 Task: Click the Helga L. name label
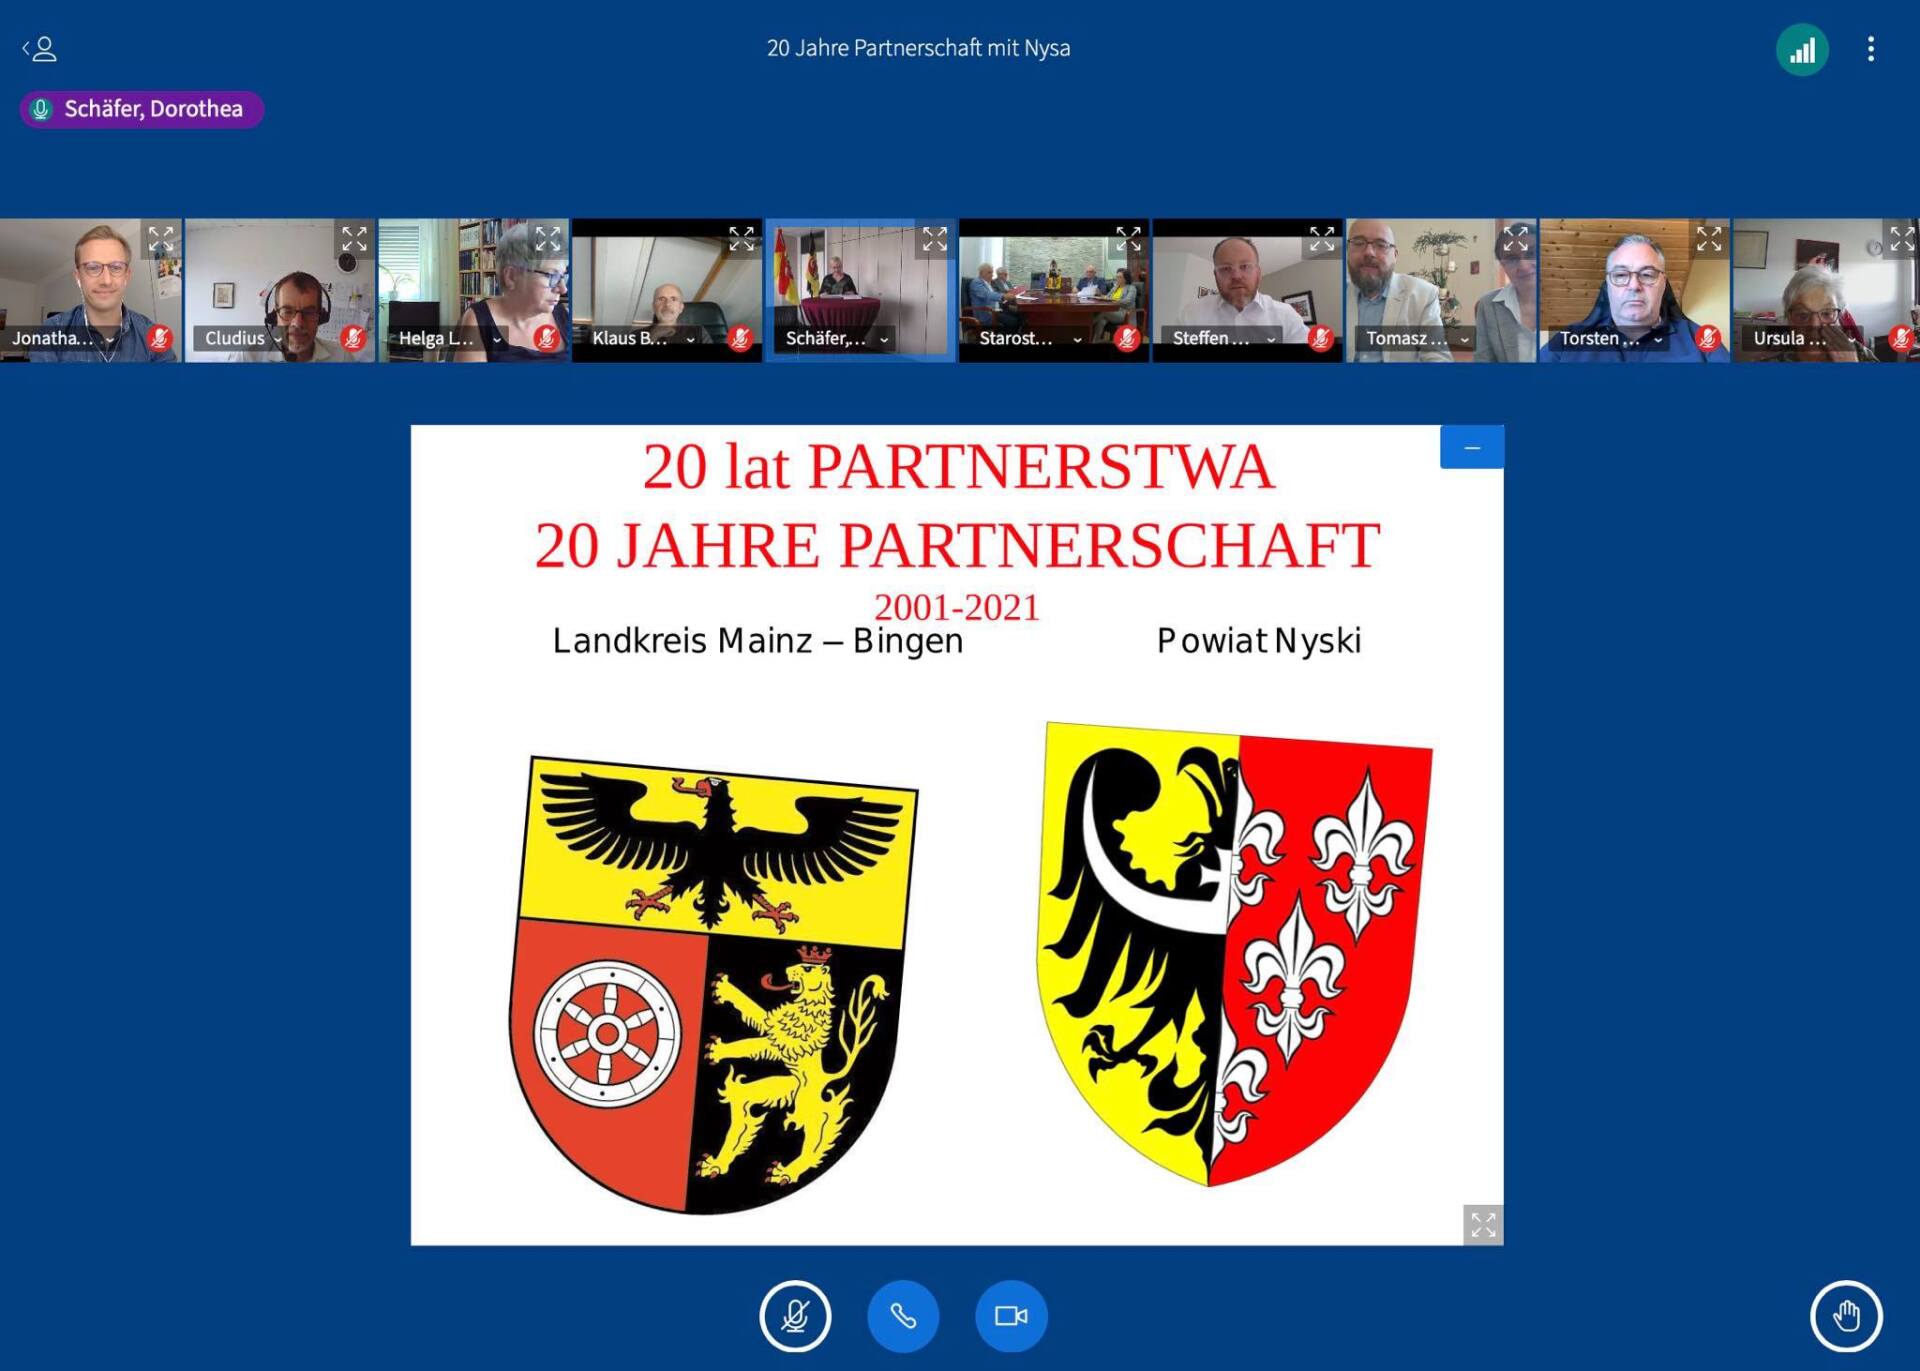436,338
